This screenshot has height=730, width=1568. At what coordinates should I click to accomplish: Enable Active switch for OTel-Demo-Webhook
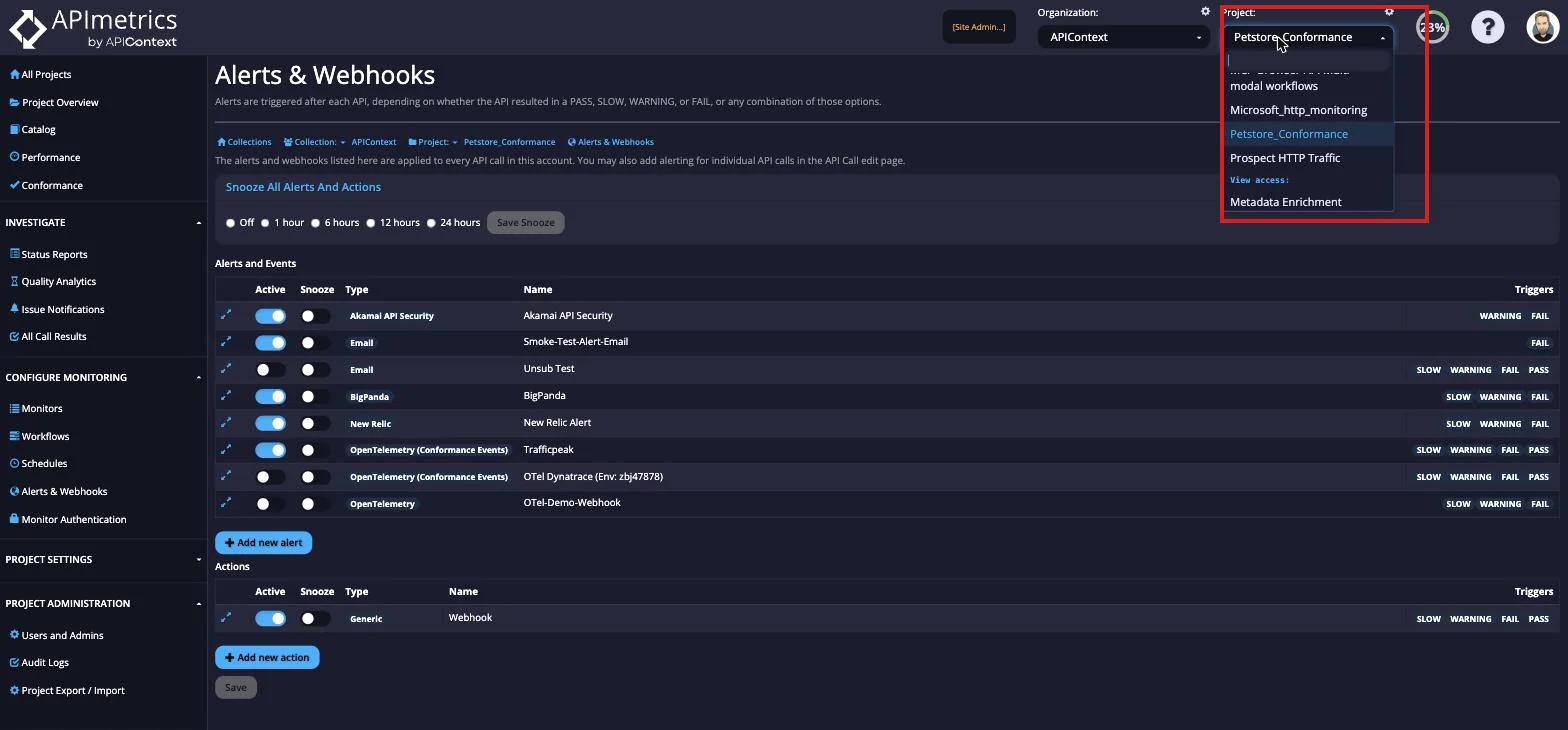coord(270,504)
